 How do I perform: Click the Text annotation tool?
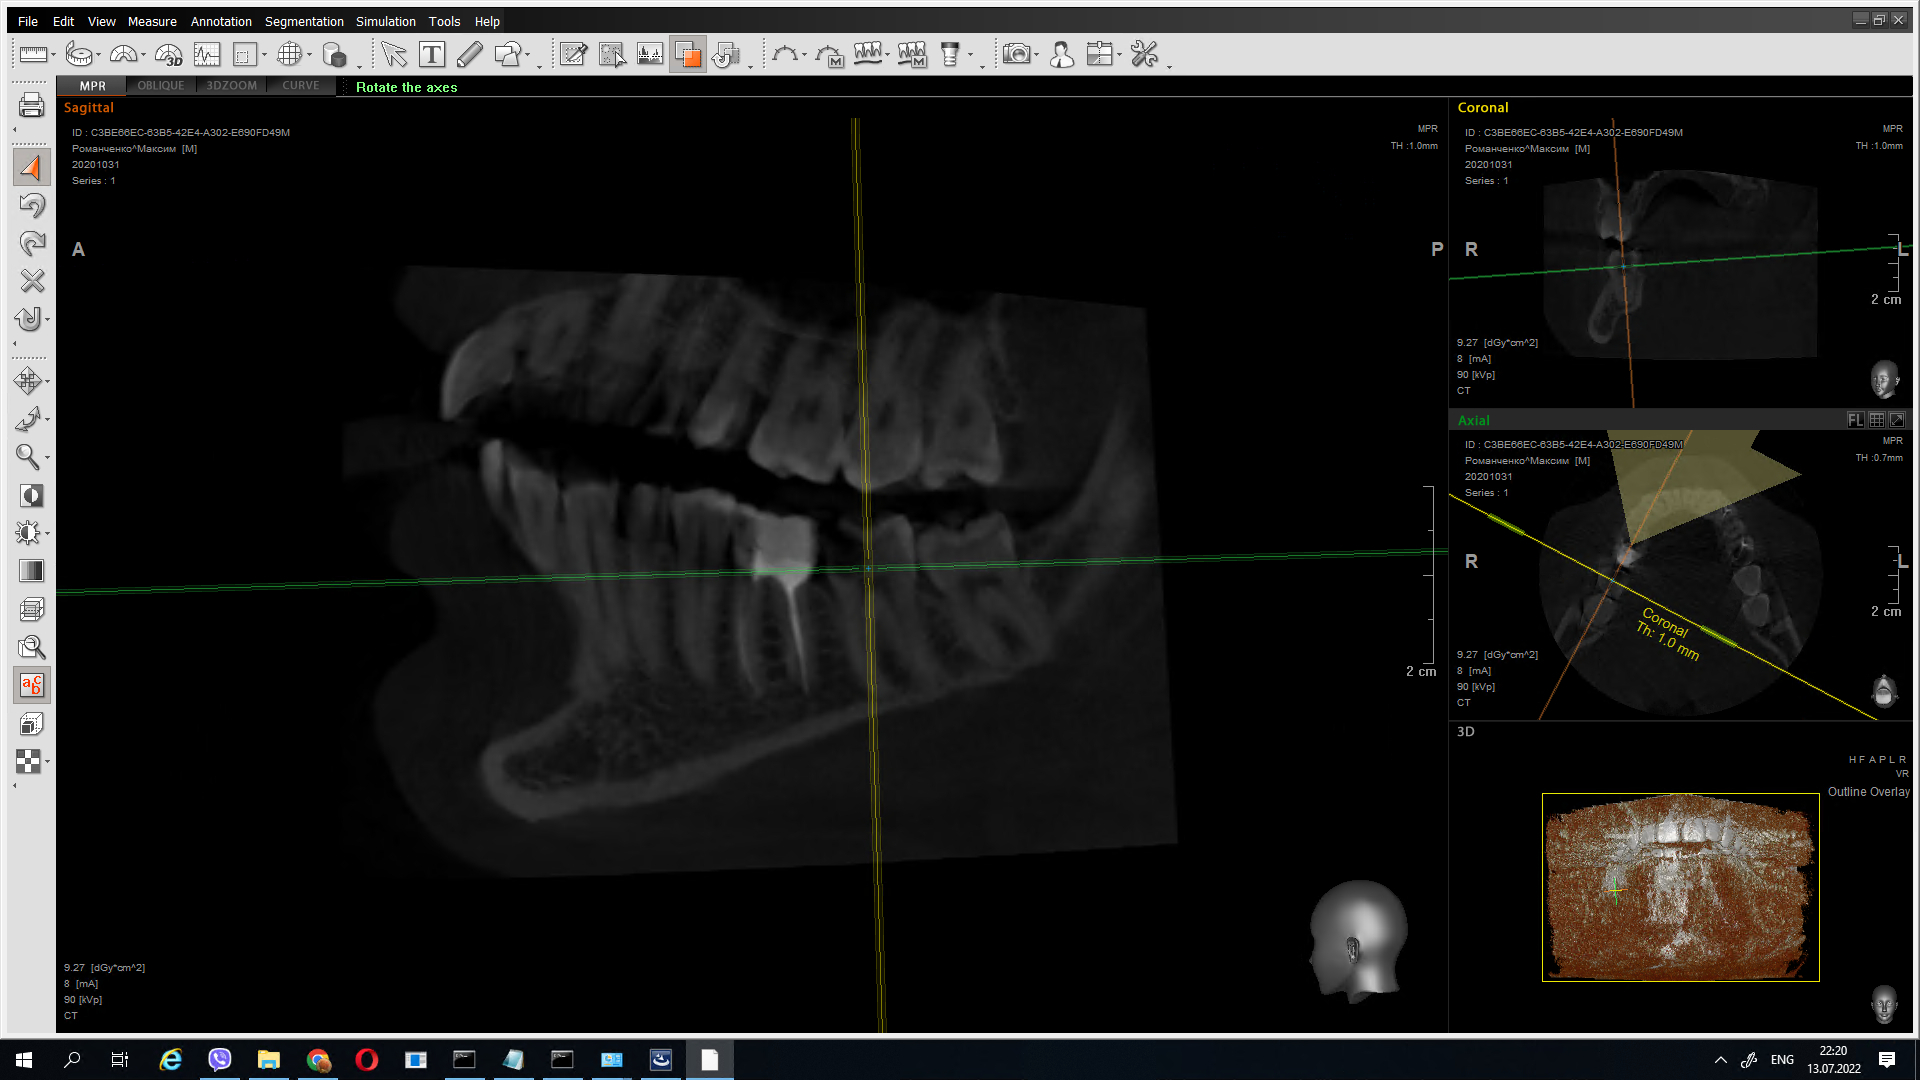tap(432, 54)
